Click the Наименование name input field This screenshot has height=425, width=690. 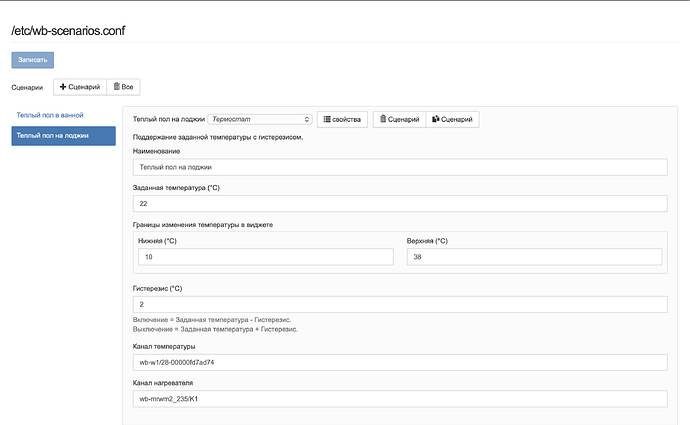[x=399, y=167]
